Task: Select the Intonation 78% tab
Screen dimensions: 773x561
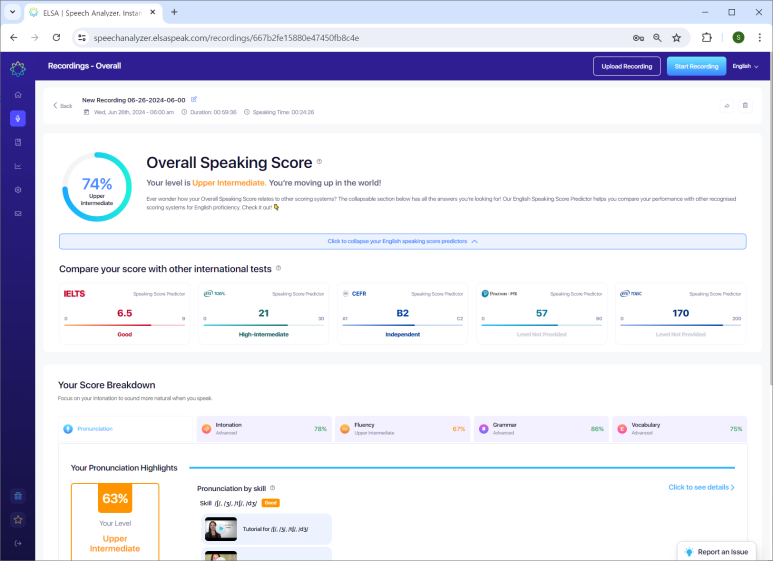Action: (x=264, y=429)
